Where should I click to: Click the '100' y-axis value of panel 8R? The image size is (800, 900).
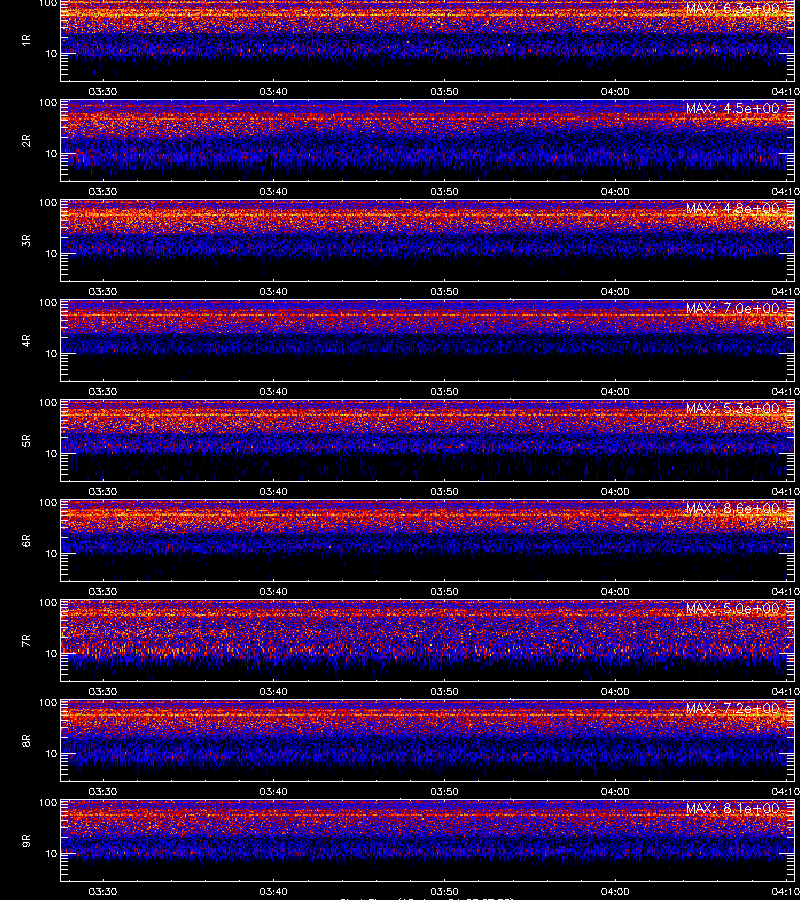[48, 703]
